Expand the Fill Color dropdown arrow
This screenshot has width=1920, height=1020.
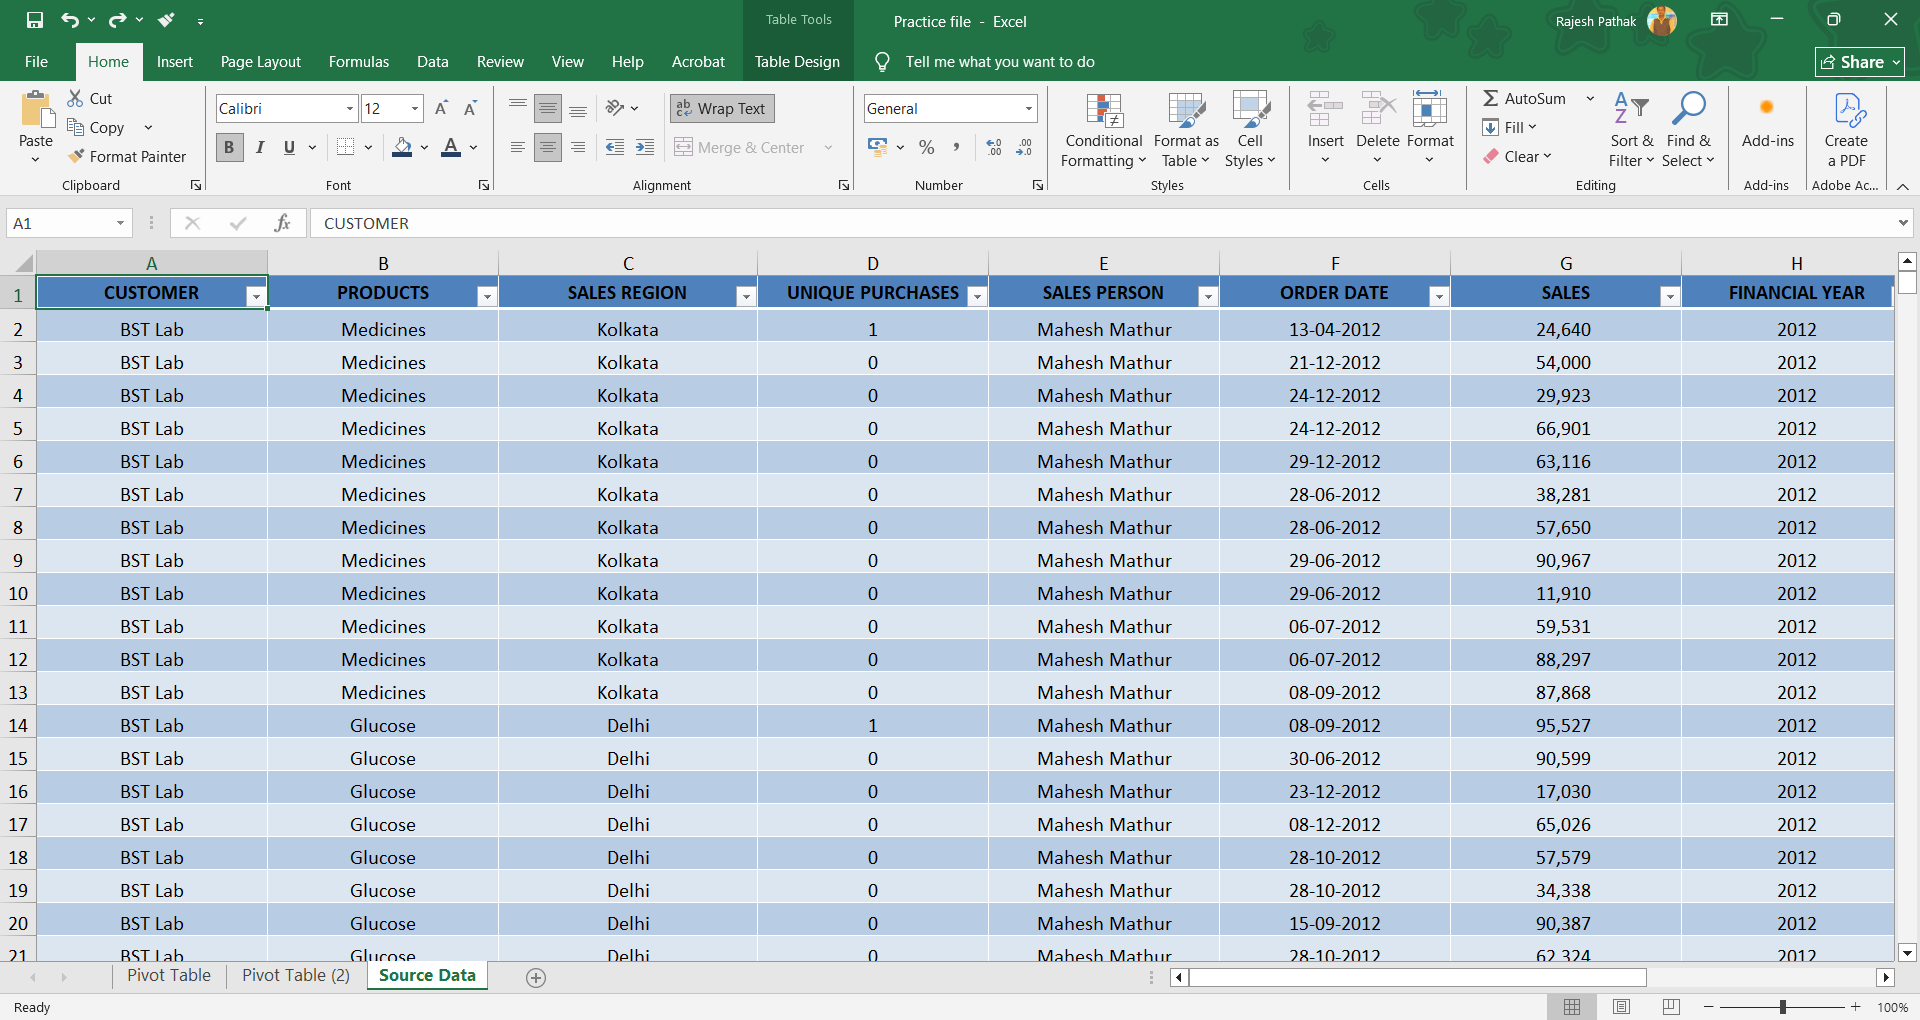click(424, 147)
